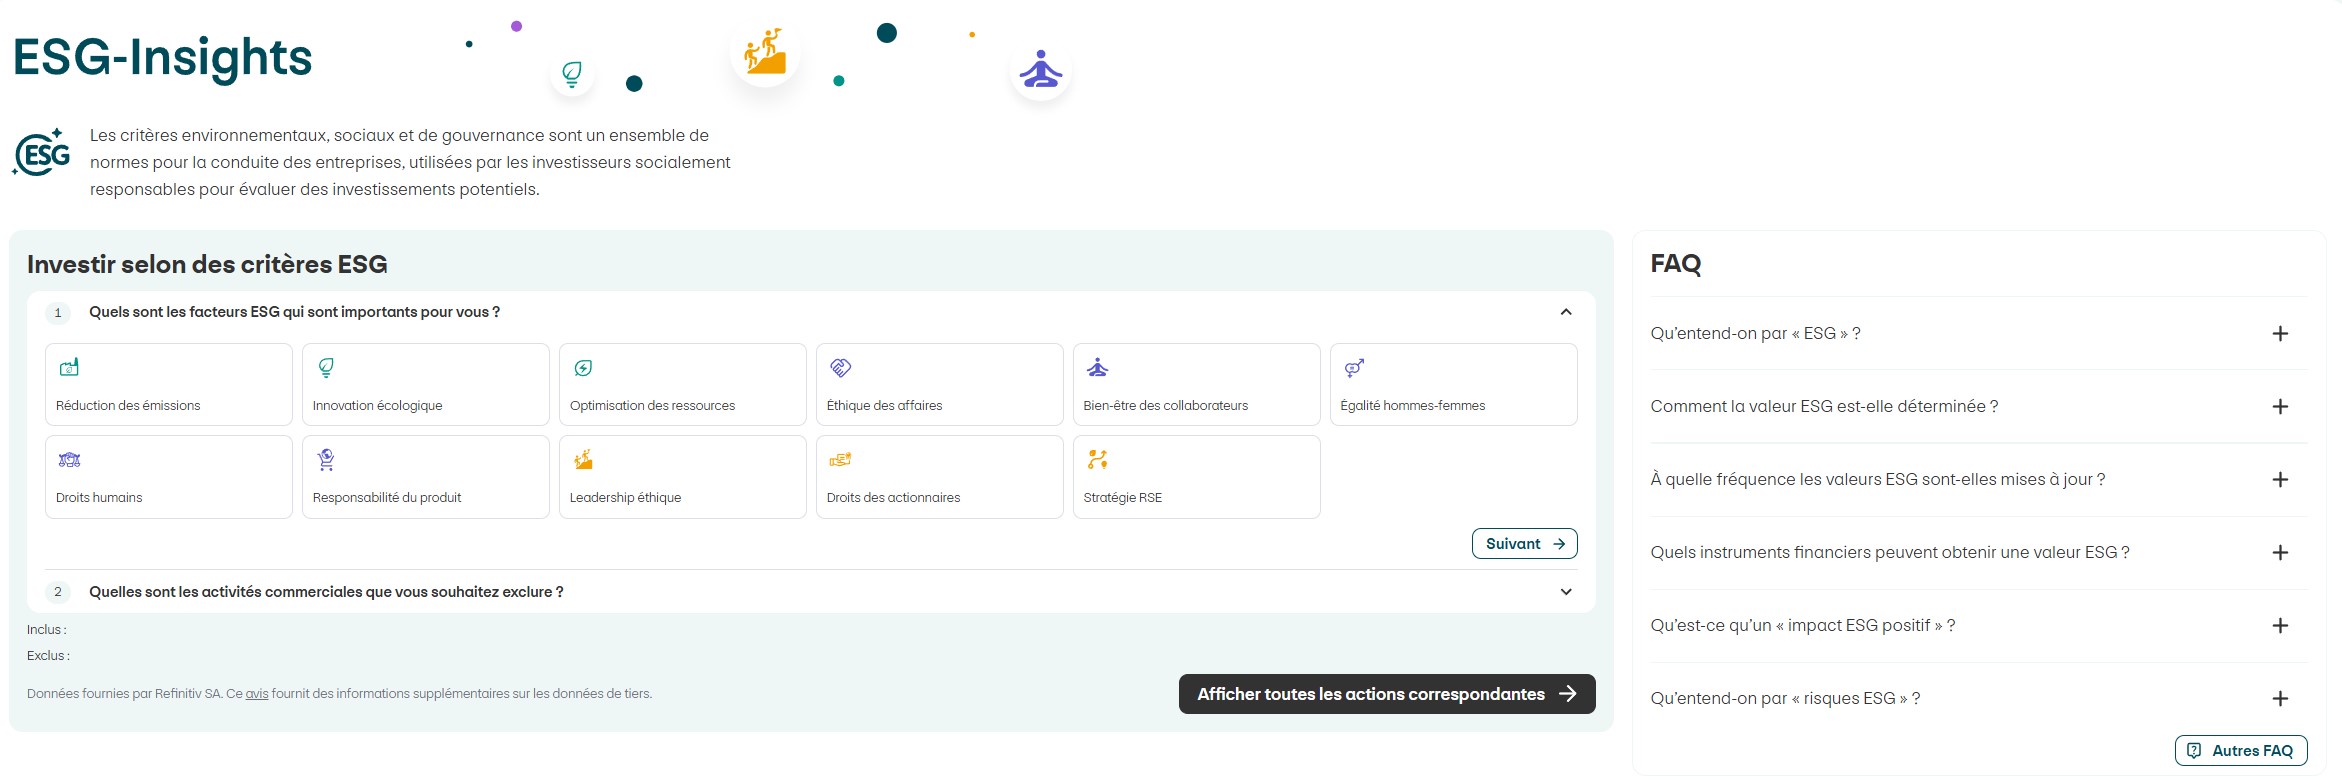Open the Refinitiv "avis" link
This screenshot has height=783, width=2342.
point(257,694)
